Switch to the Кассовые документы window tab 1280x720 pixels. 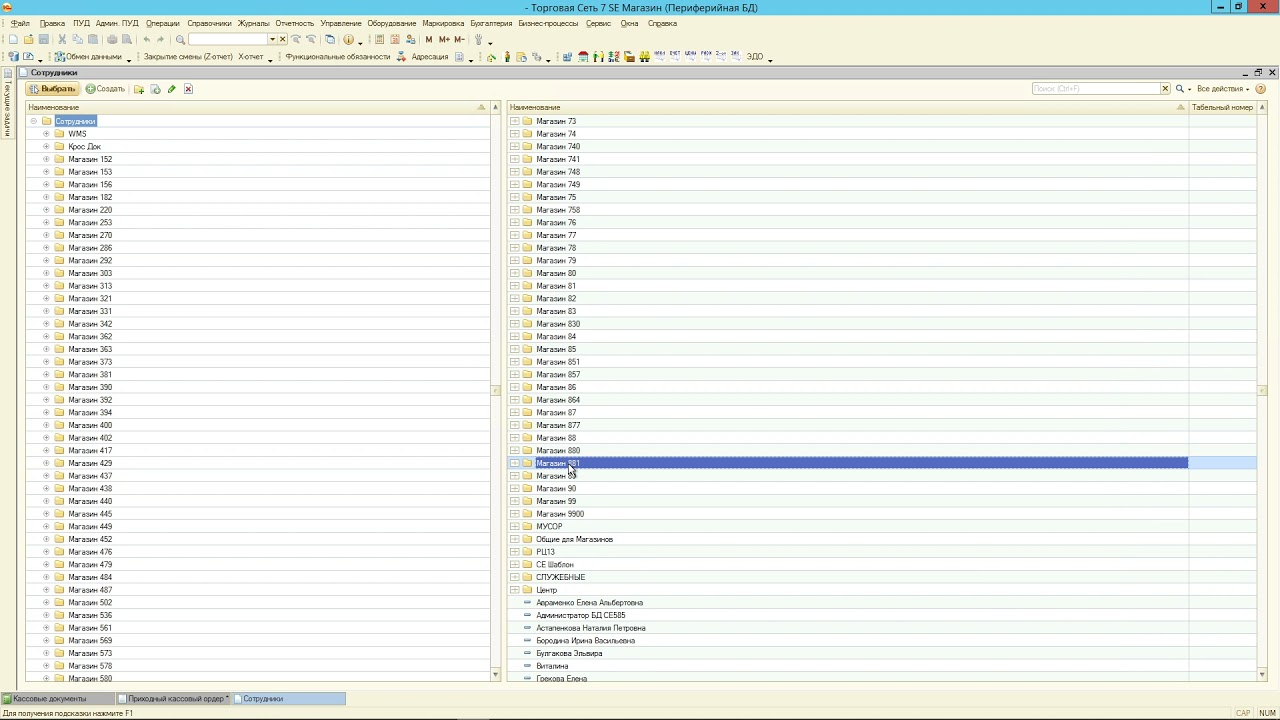(x=58, y=699)
